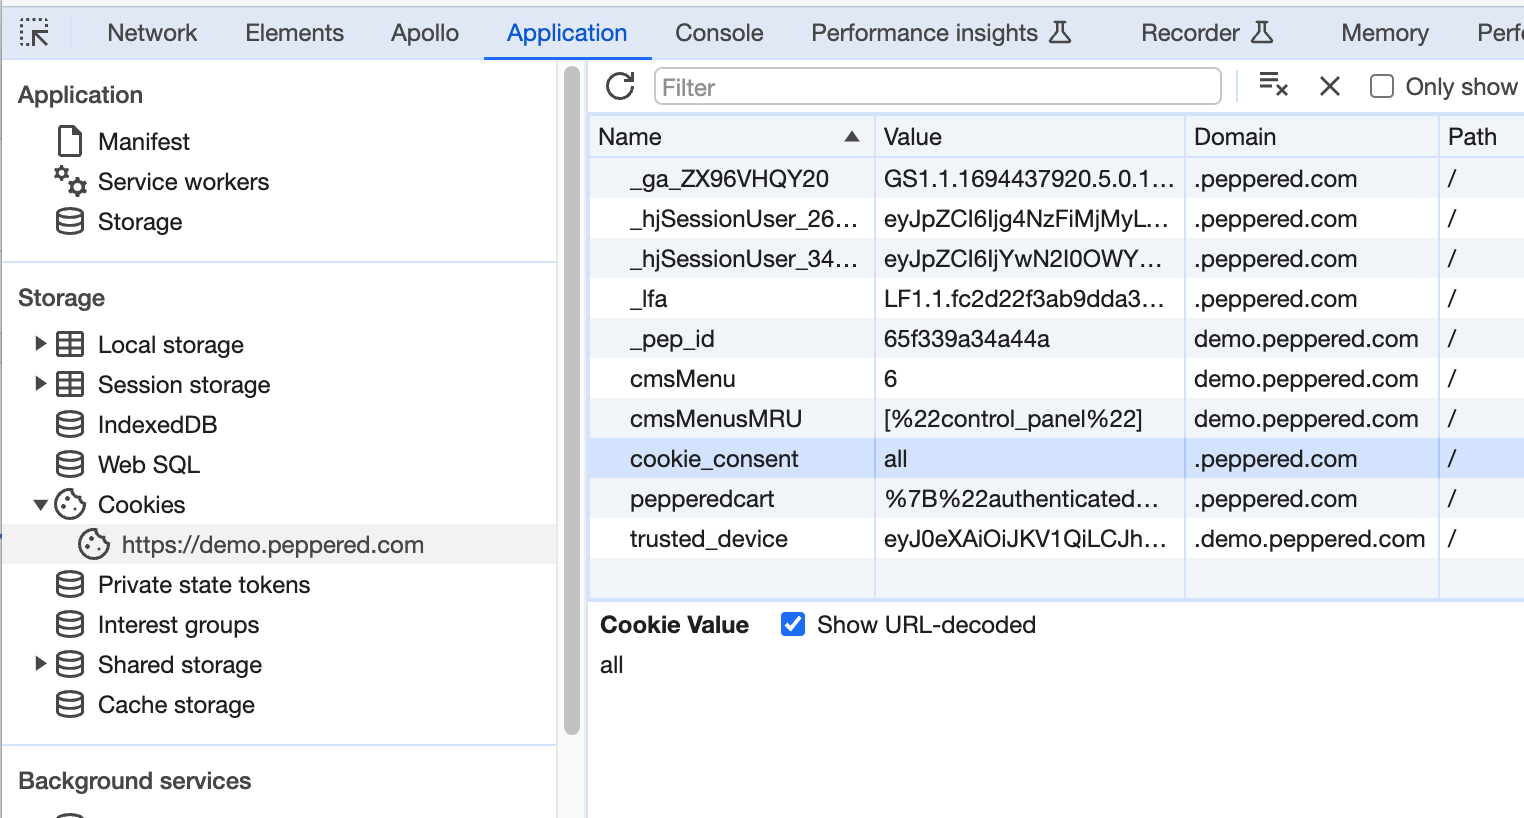Sort by the Value column header
Screen dimensions: 1524x818
point(1030,137)
